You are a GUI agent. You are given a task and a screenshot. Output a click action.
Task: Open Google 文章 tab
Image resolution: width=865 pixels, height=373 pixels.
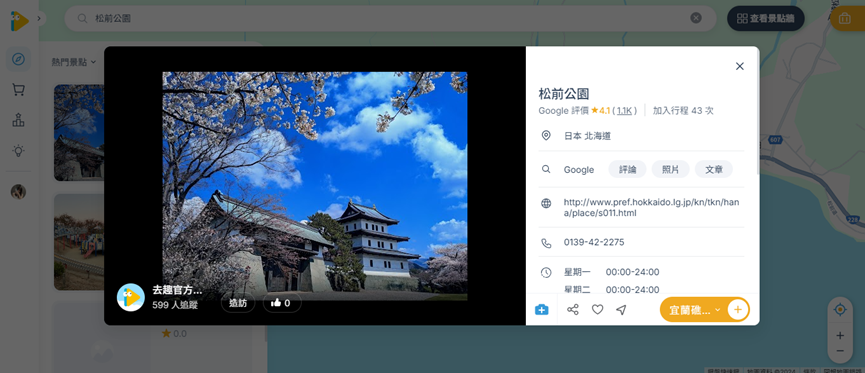click(x=713, y=169)
